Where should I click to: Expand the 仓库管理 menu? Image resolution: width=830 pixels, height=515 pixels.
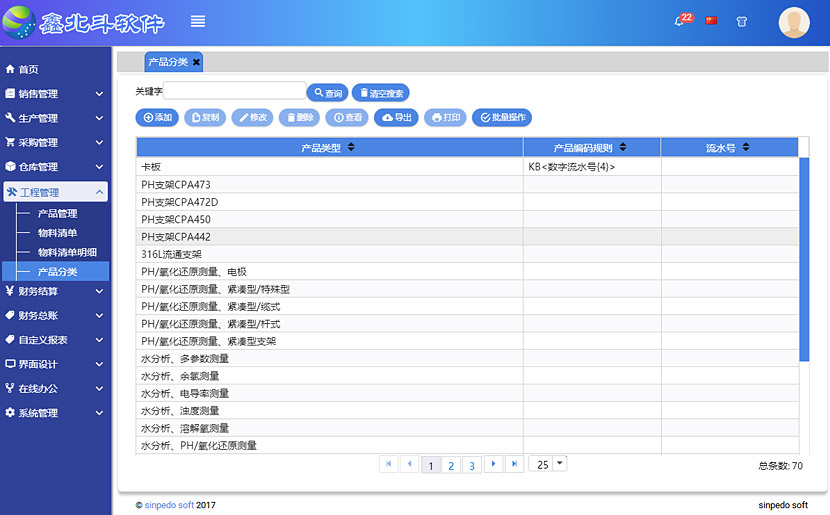point(56,167)
